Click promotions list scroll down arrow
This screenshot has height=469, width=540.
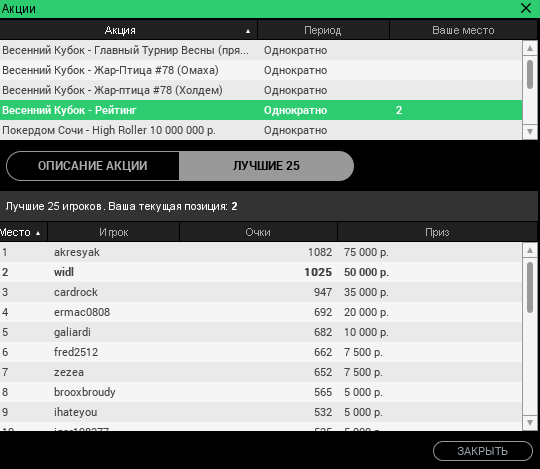coord(530,132)
